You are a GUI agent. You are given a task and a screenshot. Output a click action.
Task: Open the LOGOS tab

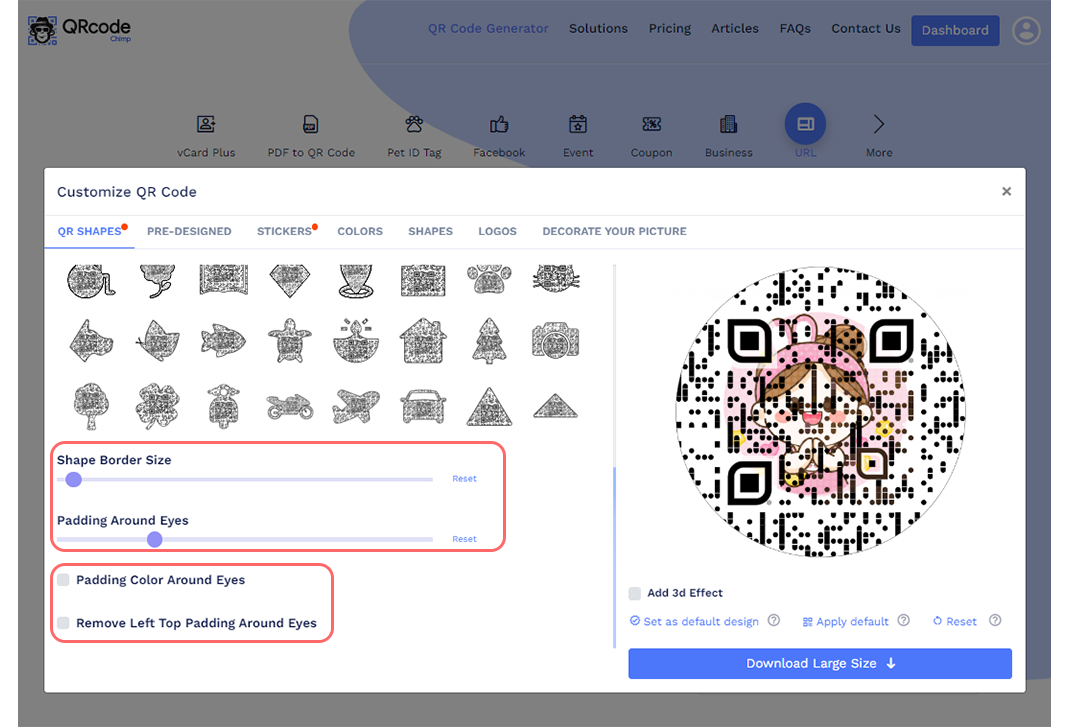click(497, 231)
